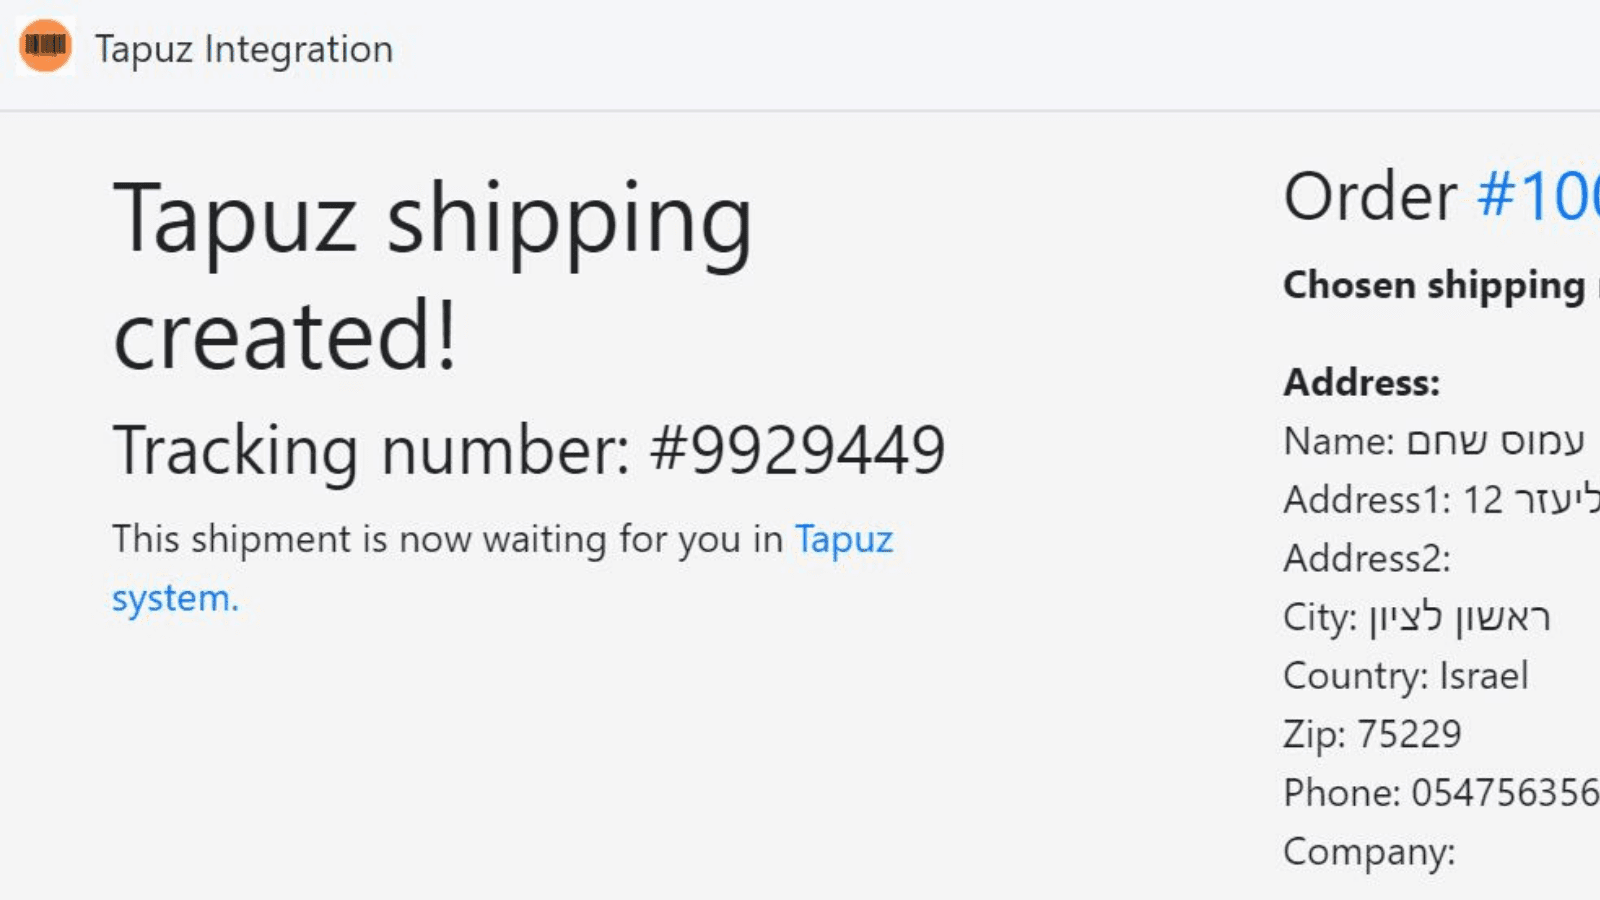
Task: Click the tracking number #9929449
Action: [x=797, y=450]
